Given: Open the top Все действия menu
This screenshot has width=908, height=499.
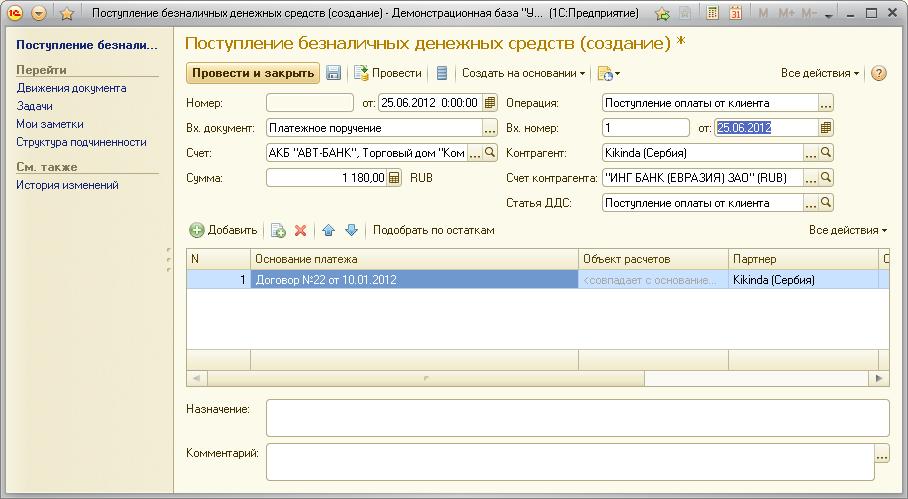Looking at the screenshot, I should pyautogui.click(x=820, y=73).
